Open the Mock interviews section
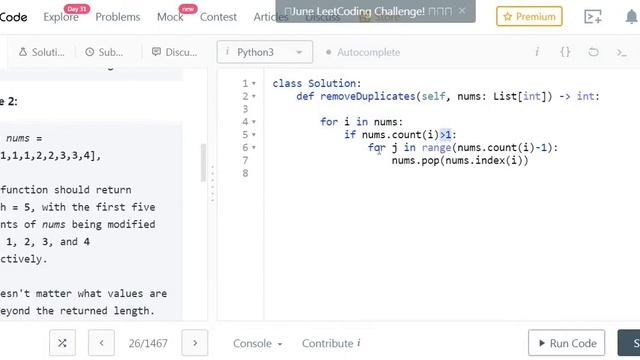 click(x=170, y=17)
